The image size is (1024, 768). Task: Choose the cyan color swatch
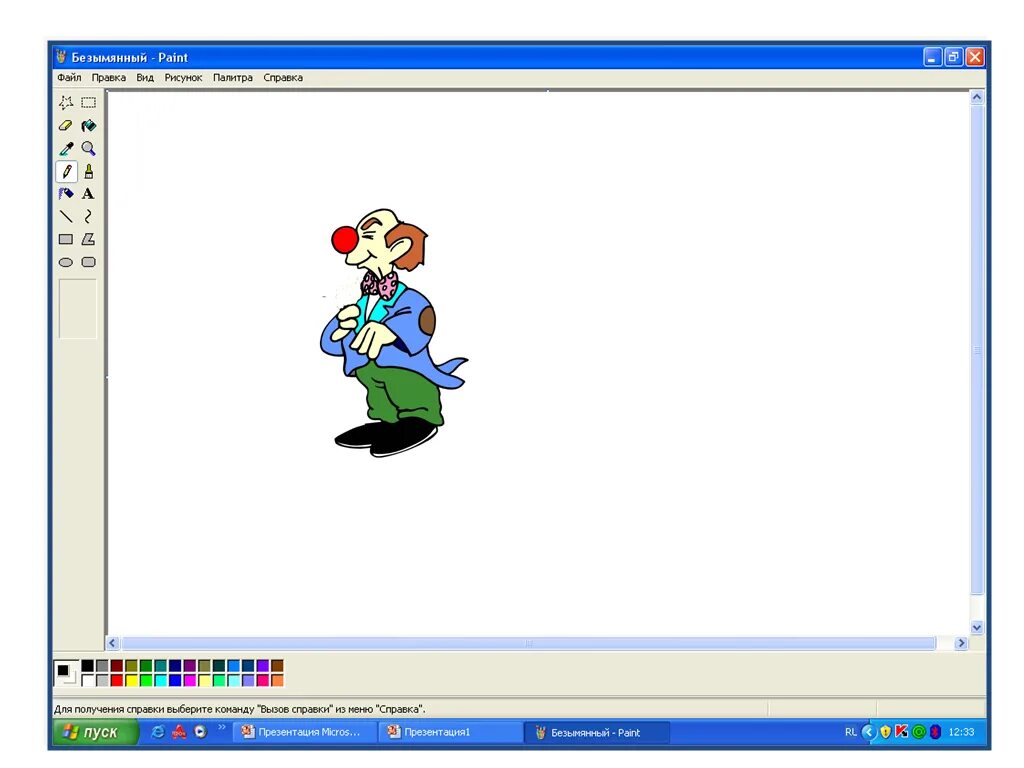point(161,680)
